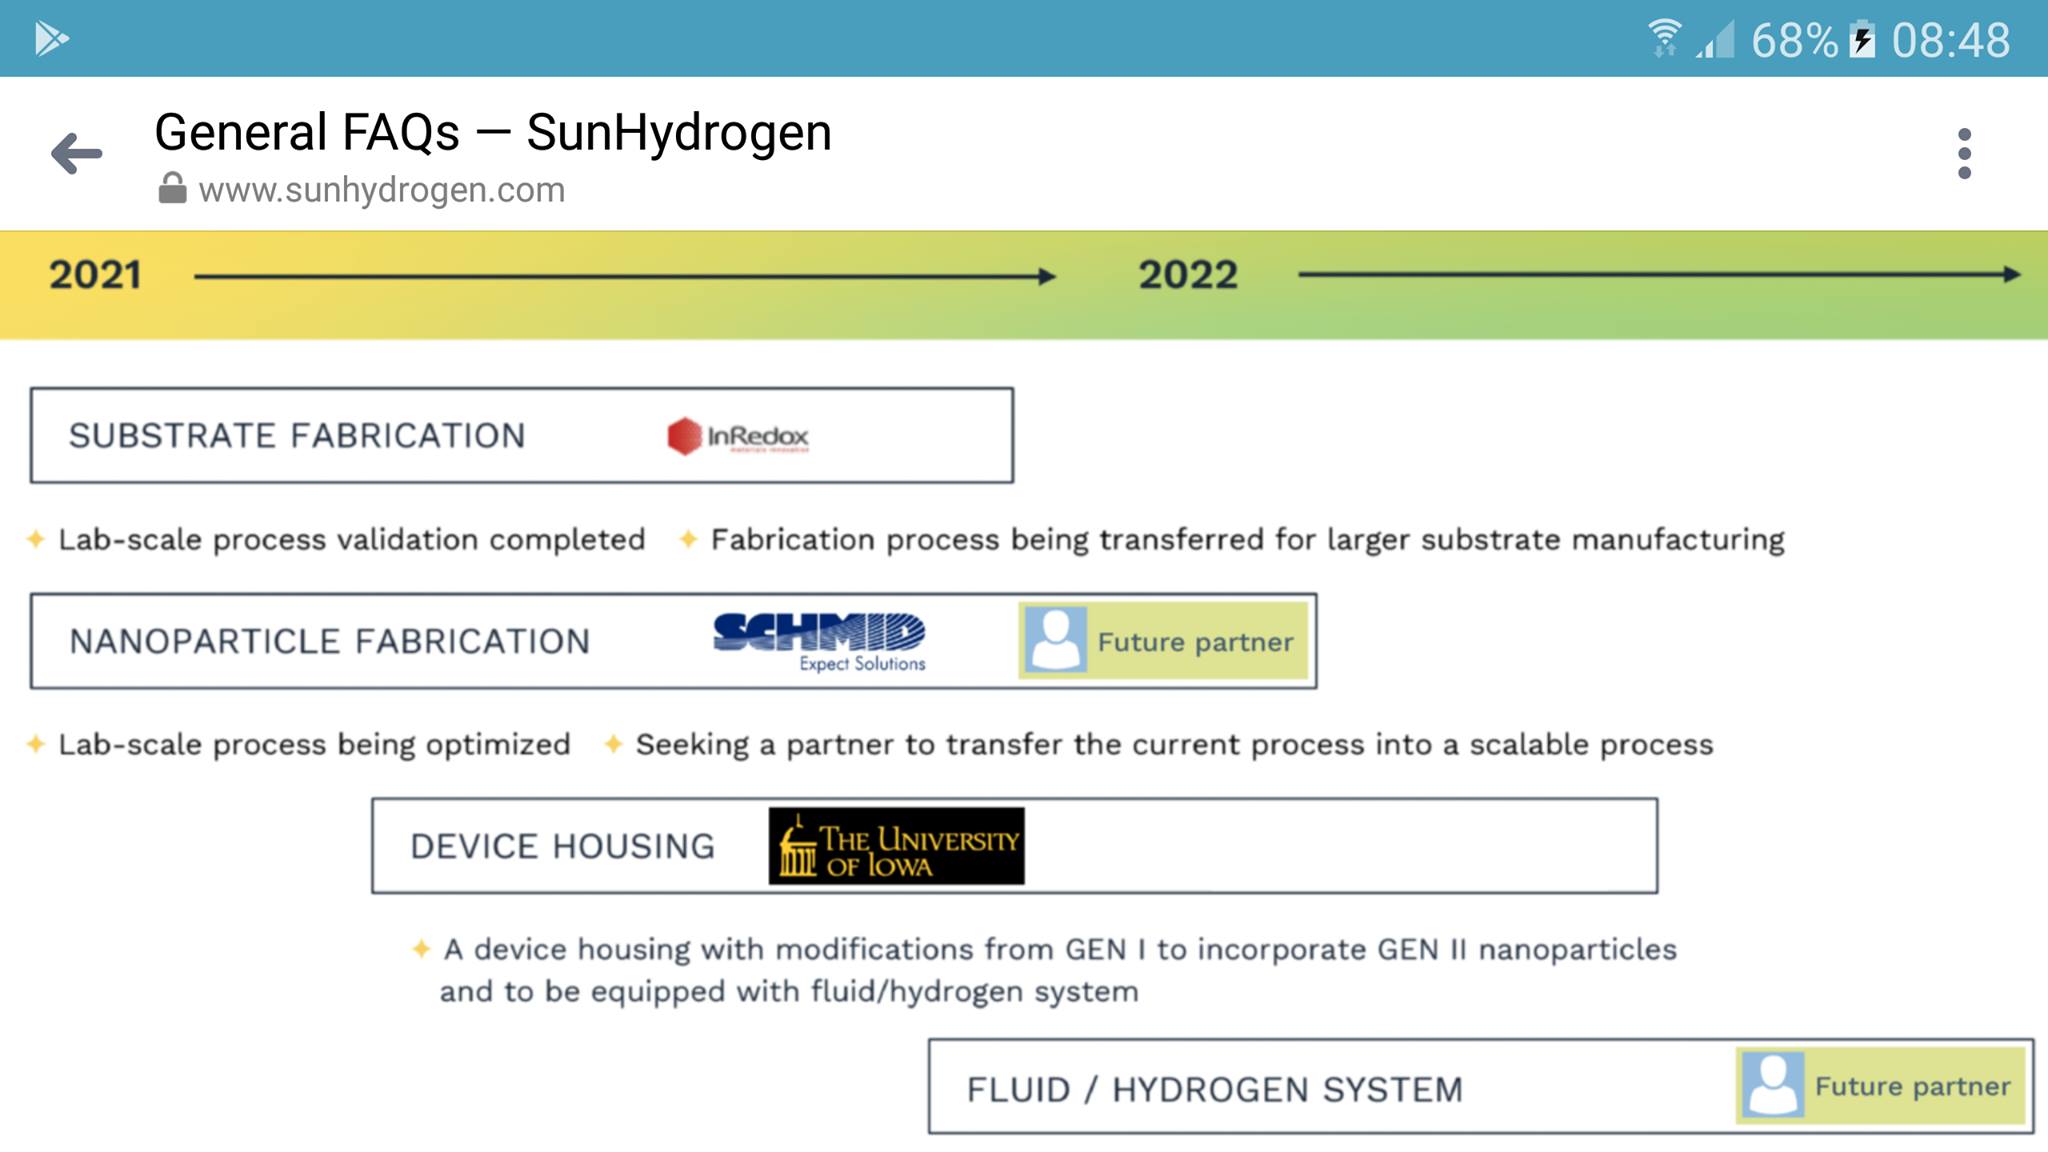The width and height of the screenshot is (2048, 1152).
Task: Click the Nanoparticle Fabrication box
Action: click(x=330, y=640)
